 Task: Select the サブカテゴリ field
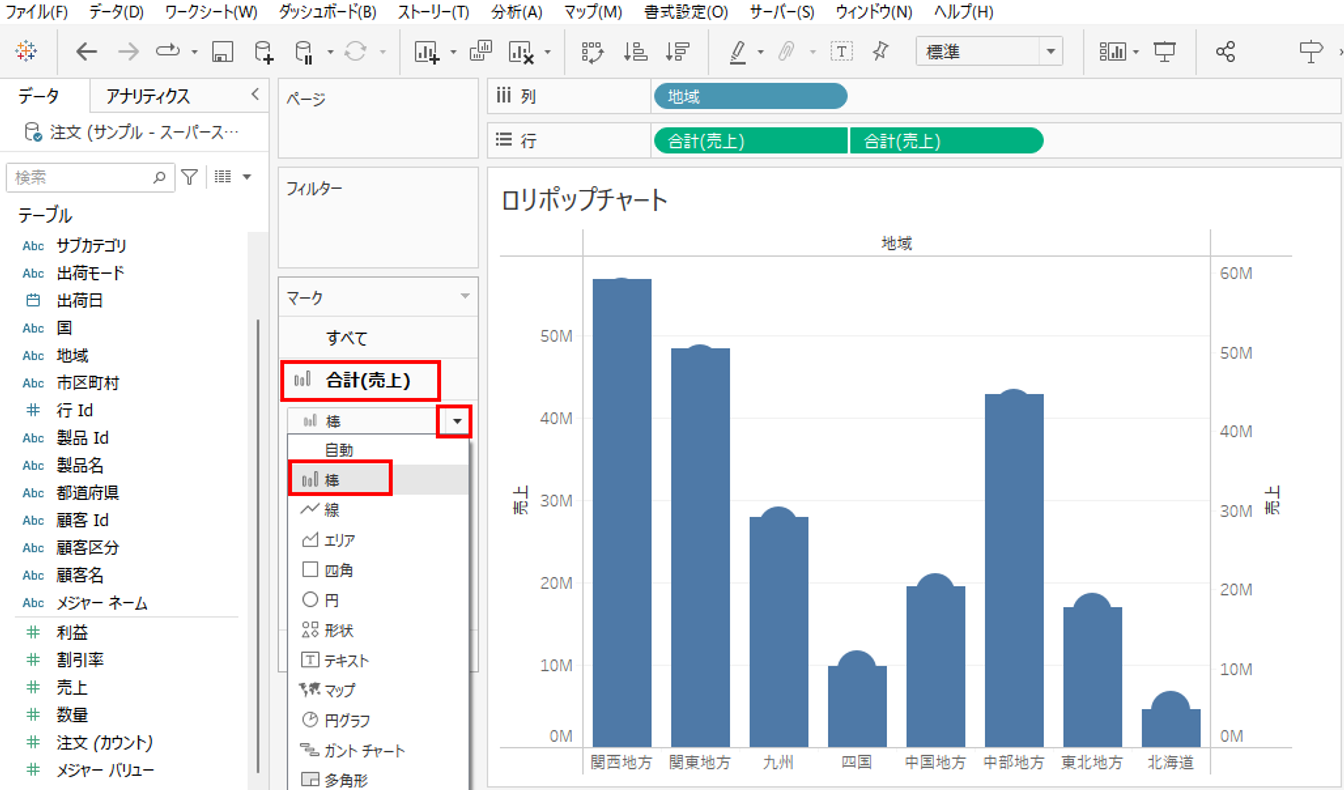tap(91, 245)
